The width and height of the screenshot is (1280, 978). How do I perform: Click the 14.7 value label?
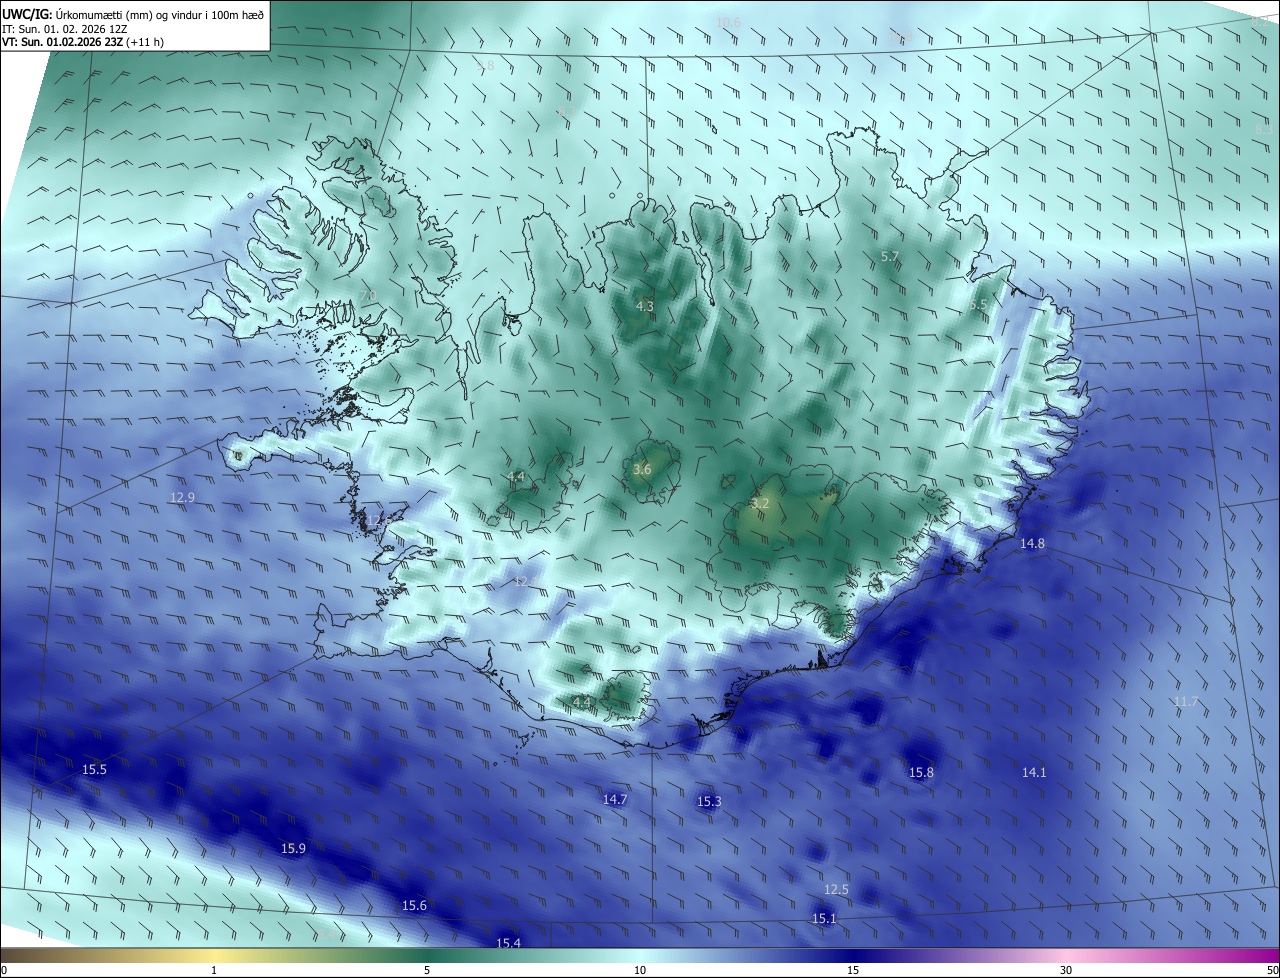click(615, 799)
